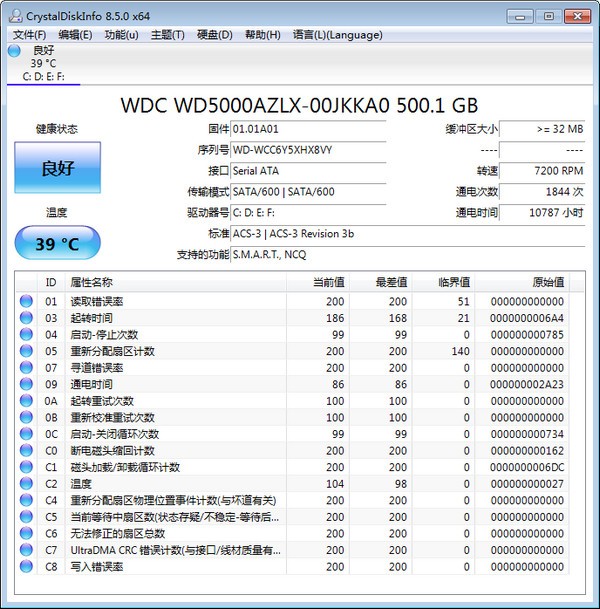
Task: Open the 文件(F) menu
Action: point(30,34)
